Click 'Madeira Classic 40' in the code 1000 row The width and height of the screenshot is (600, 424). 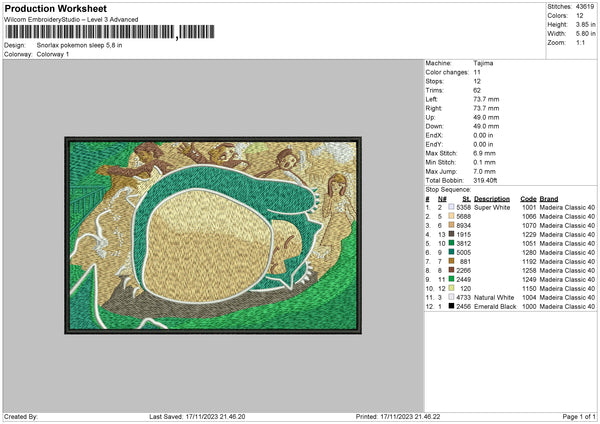[x=567, y=307]
